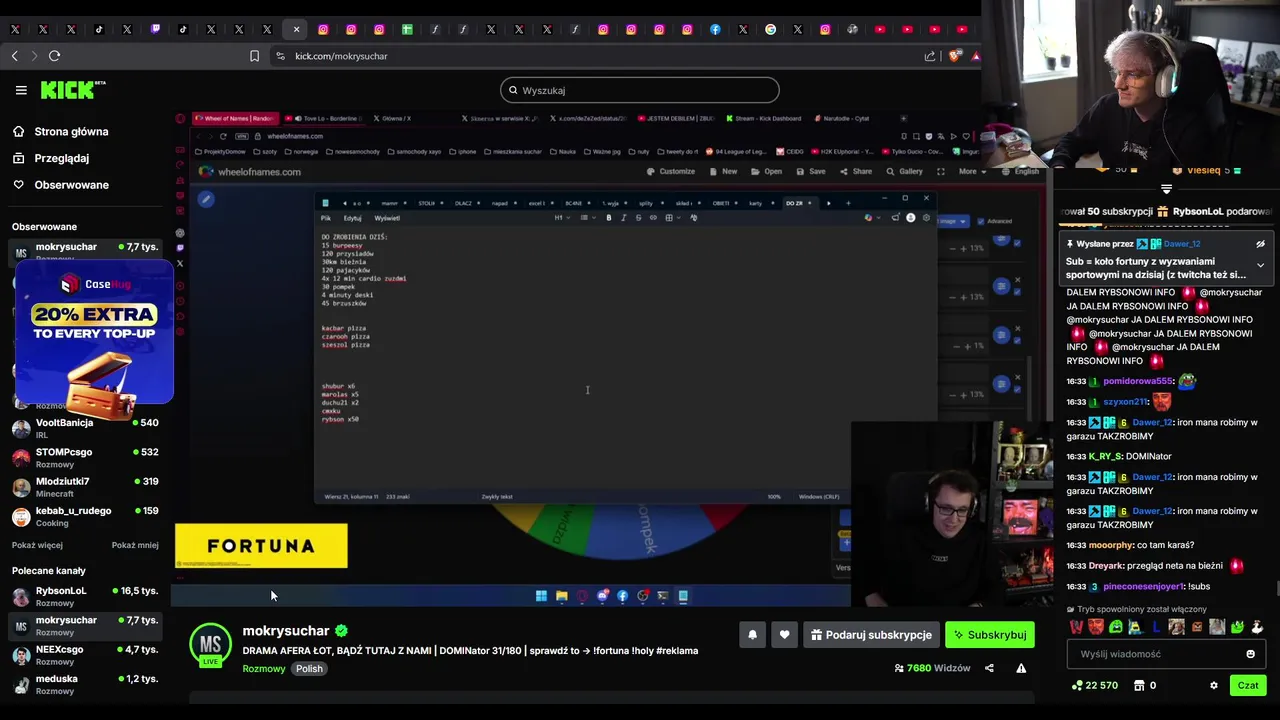
Task: Click the Wyszukaj search field
Action: (640, 90)
